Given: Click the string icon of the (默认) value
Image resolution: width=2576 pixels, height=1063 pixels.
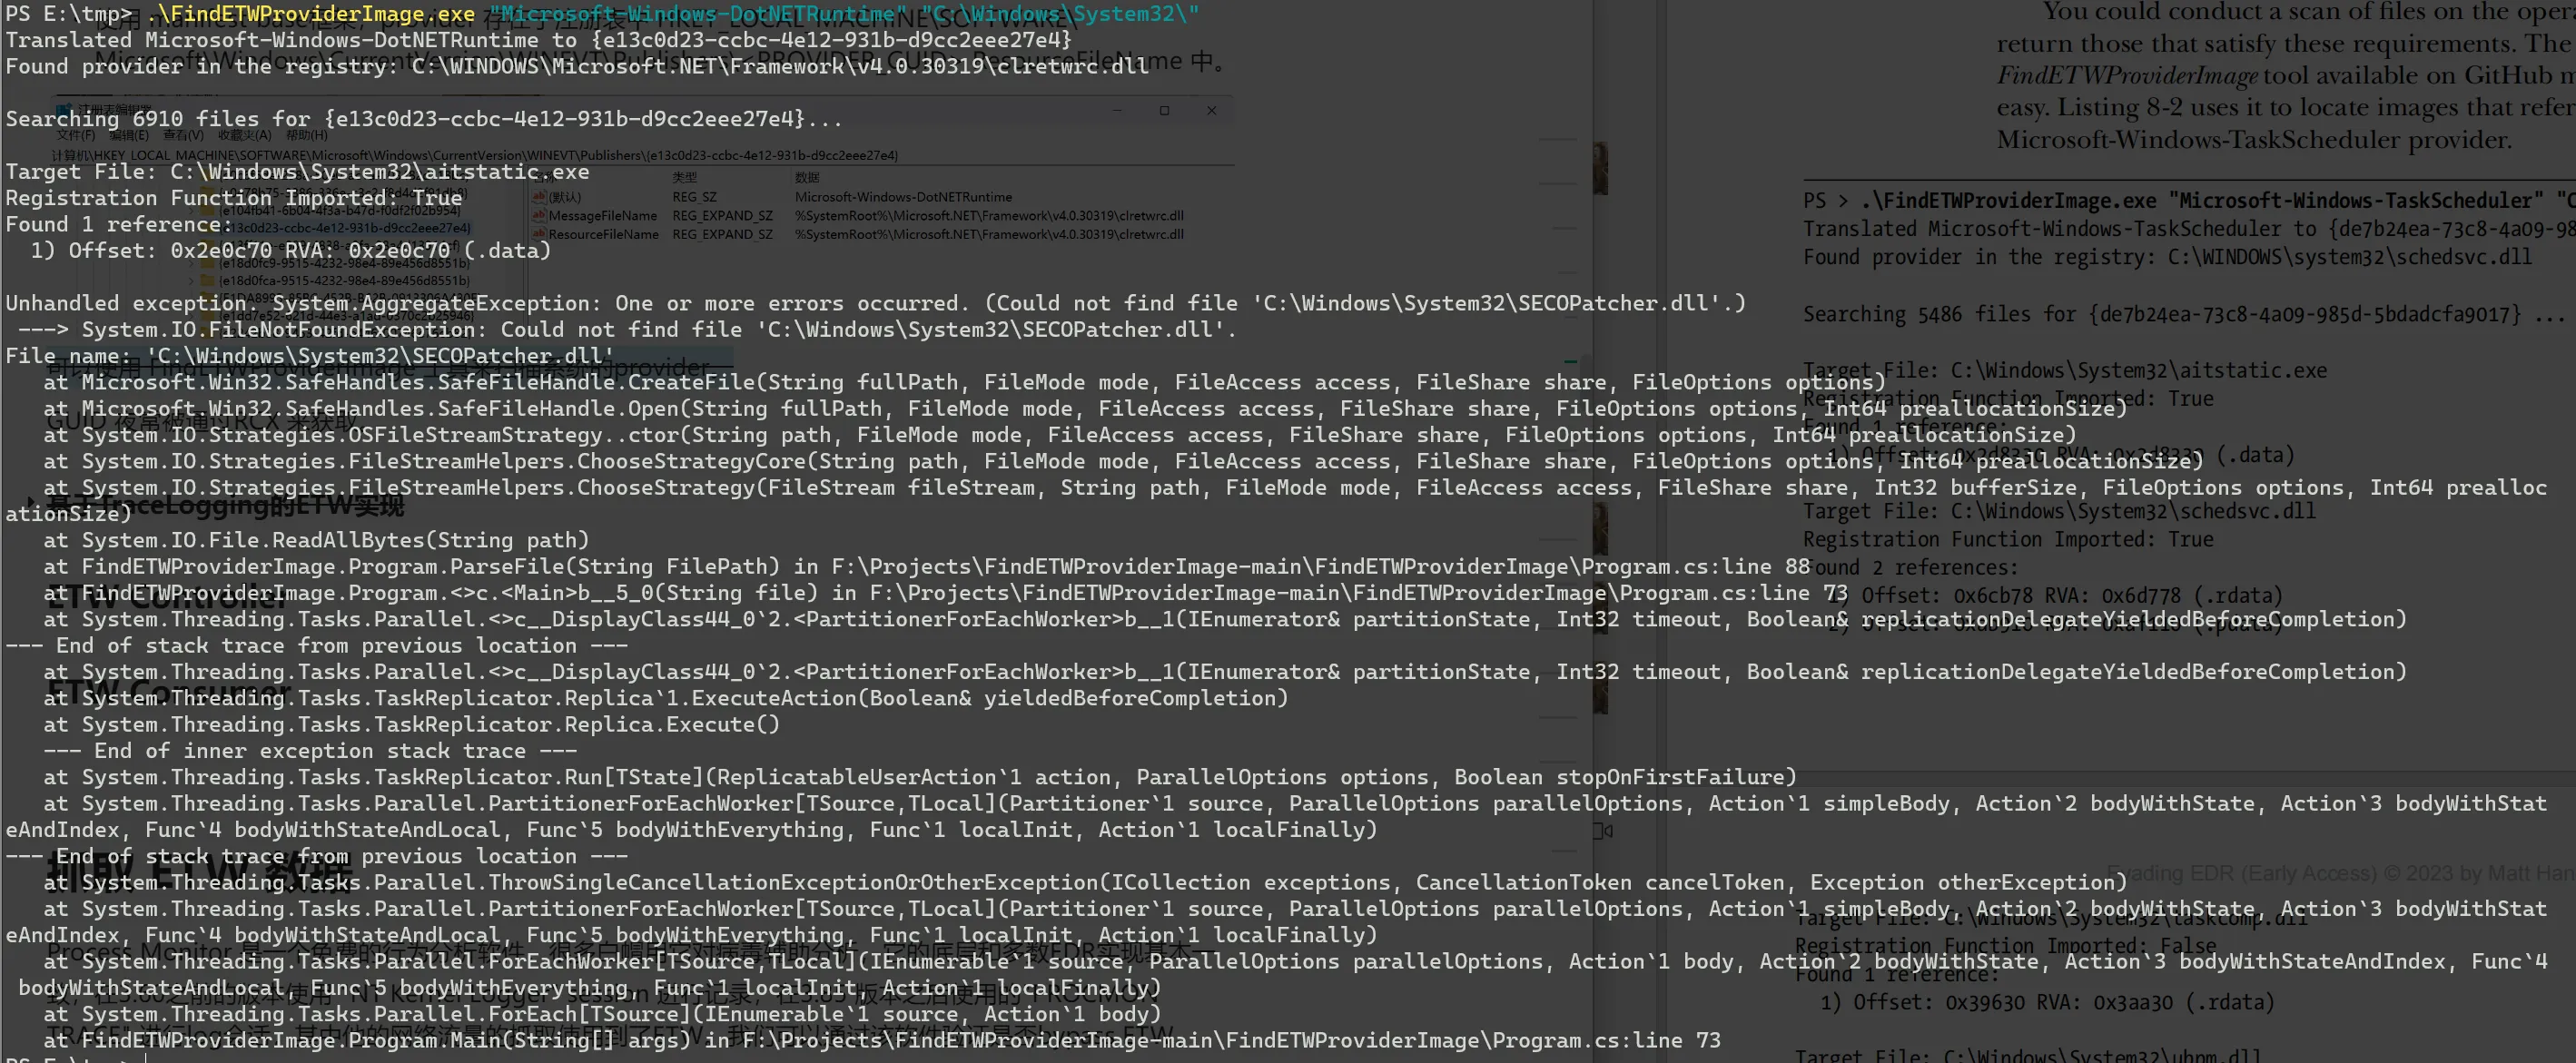Looking at the screenshot, I should [x=539, y=197].
